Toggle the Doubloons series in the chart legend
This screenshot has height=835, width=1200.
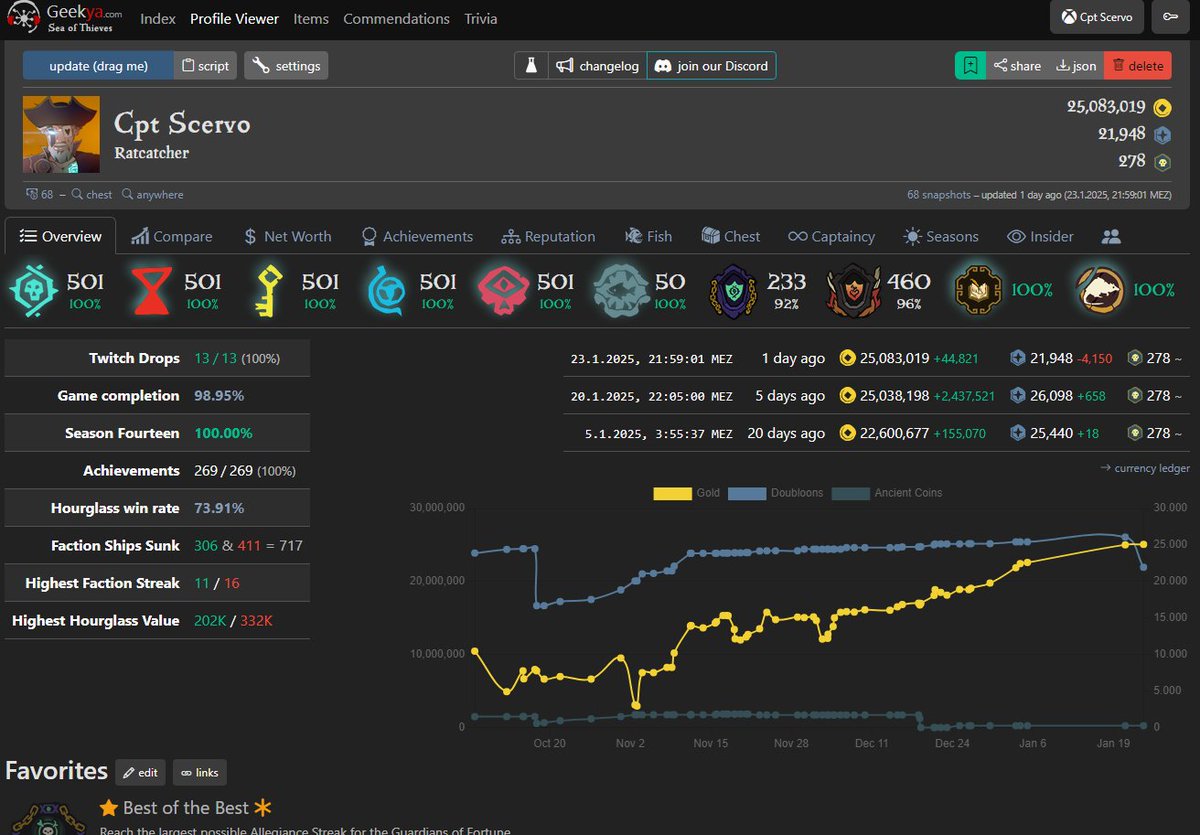click(778, 493)
